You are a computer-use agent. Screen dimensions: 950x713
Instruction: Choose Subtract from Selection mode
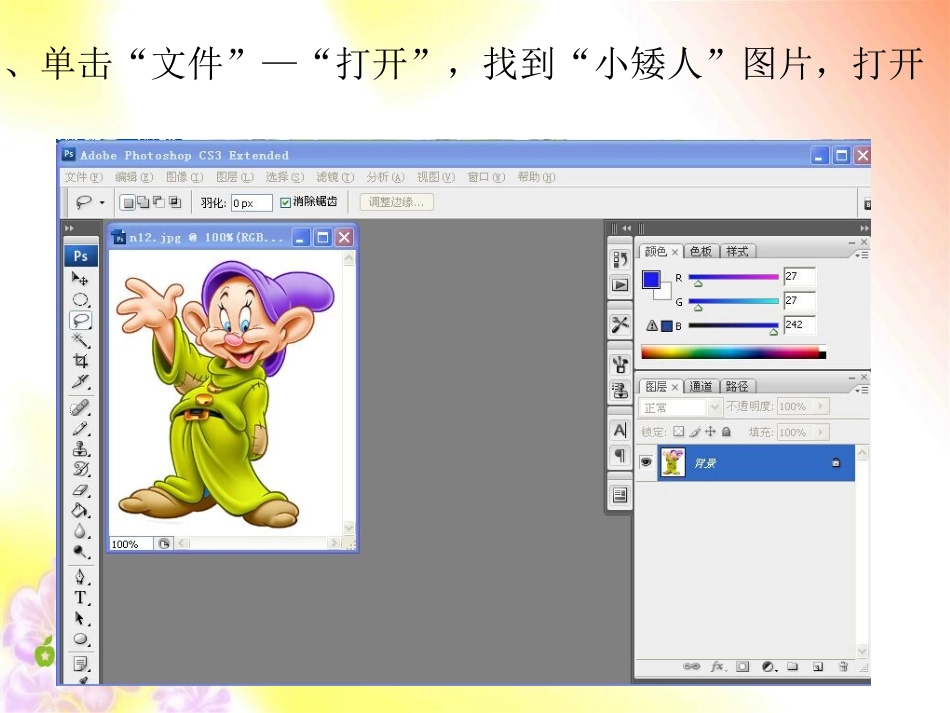click(159, 202)
